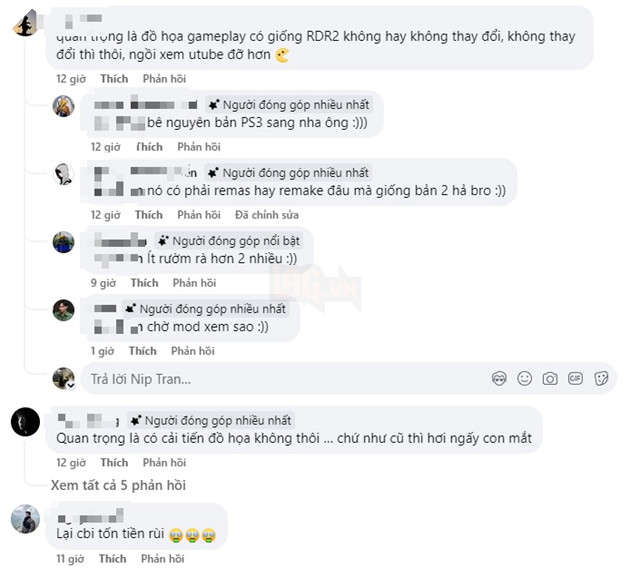Open the GIF picker in reply box
Viewport: 630px width, 568px height.
point(575,378)
